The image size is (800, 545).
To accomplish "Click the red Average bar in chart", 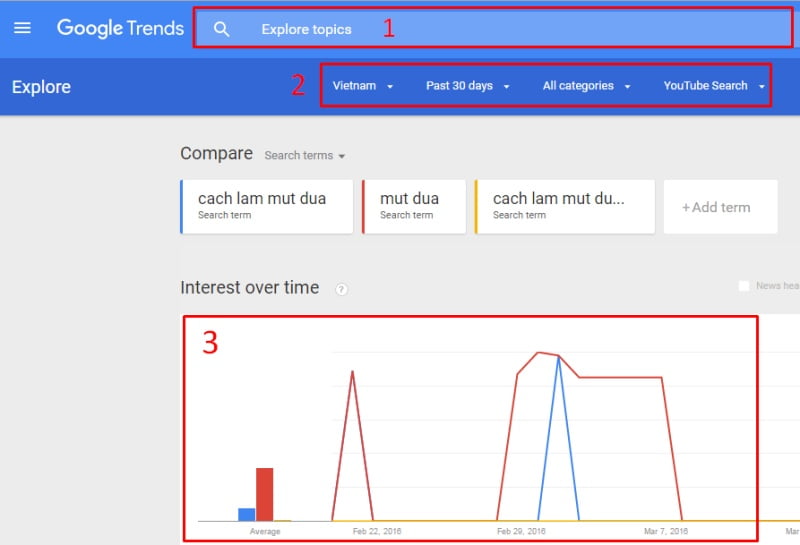I will tap(265, 494).
